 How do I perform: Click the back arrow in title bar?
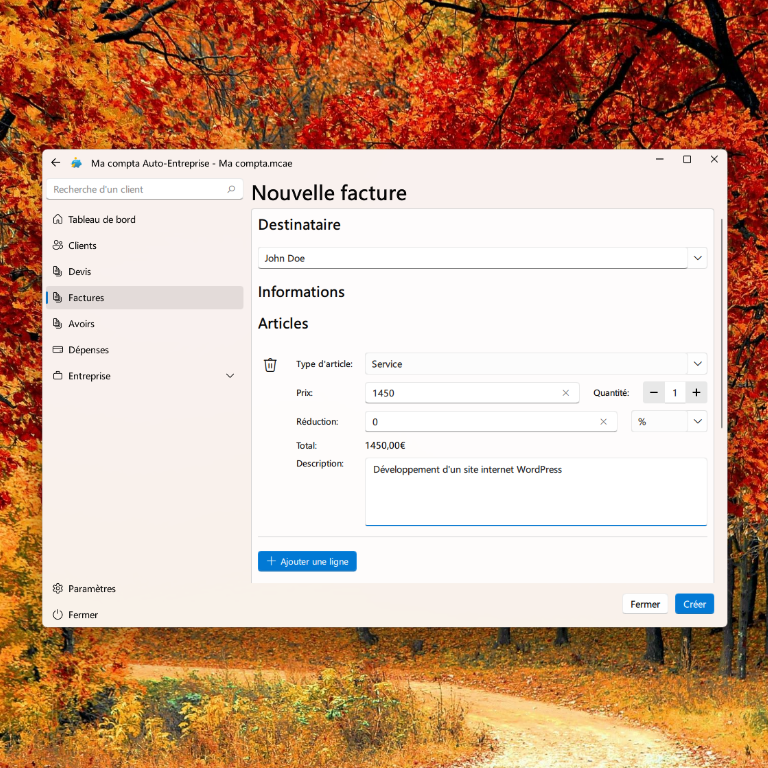point(56,163)
